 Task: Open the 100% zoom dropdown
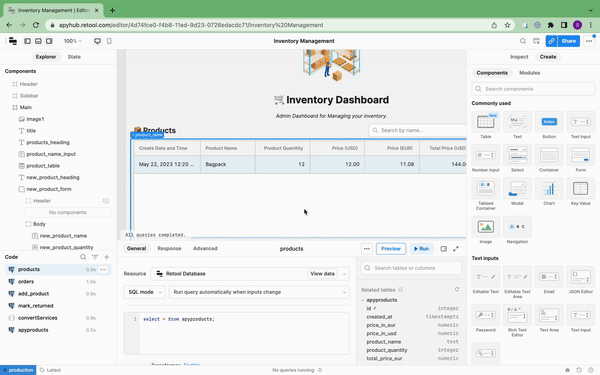[73, 41]
